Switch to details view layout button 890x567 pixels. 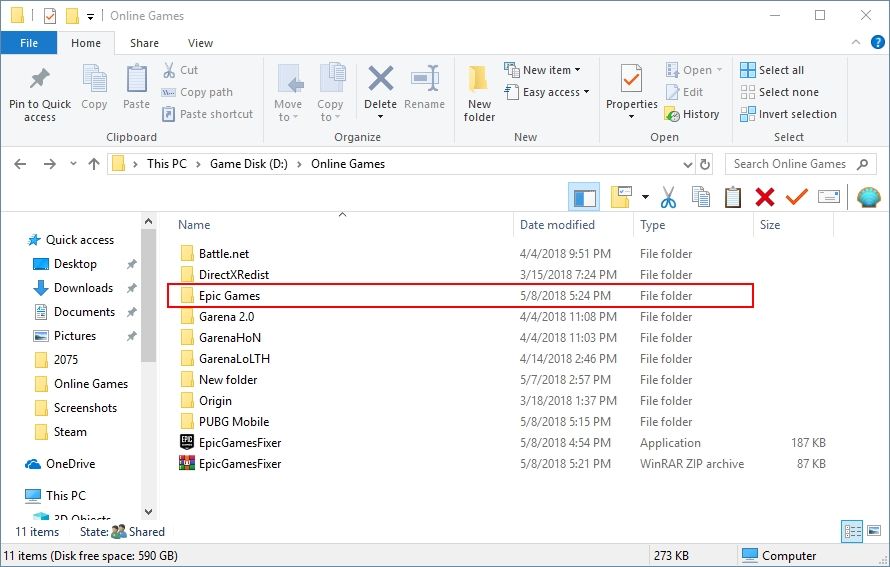(852, 532)
